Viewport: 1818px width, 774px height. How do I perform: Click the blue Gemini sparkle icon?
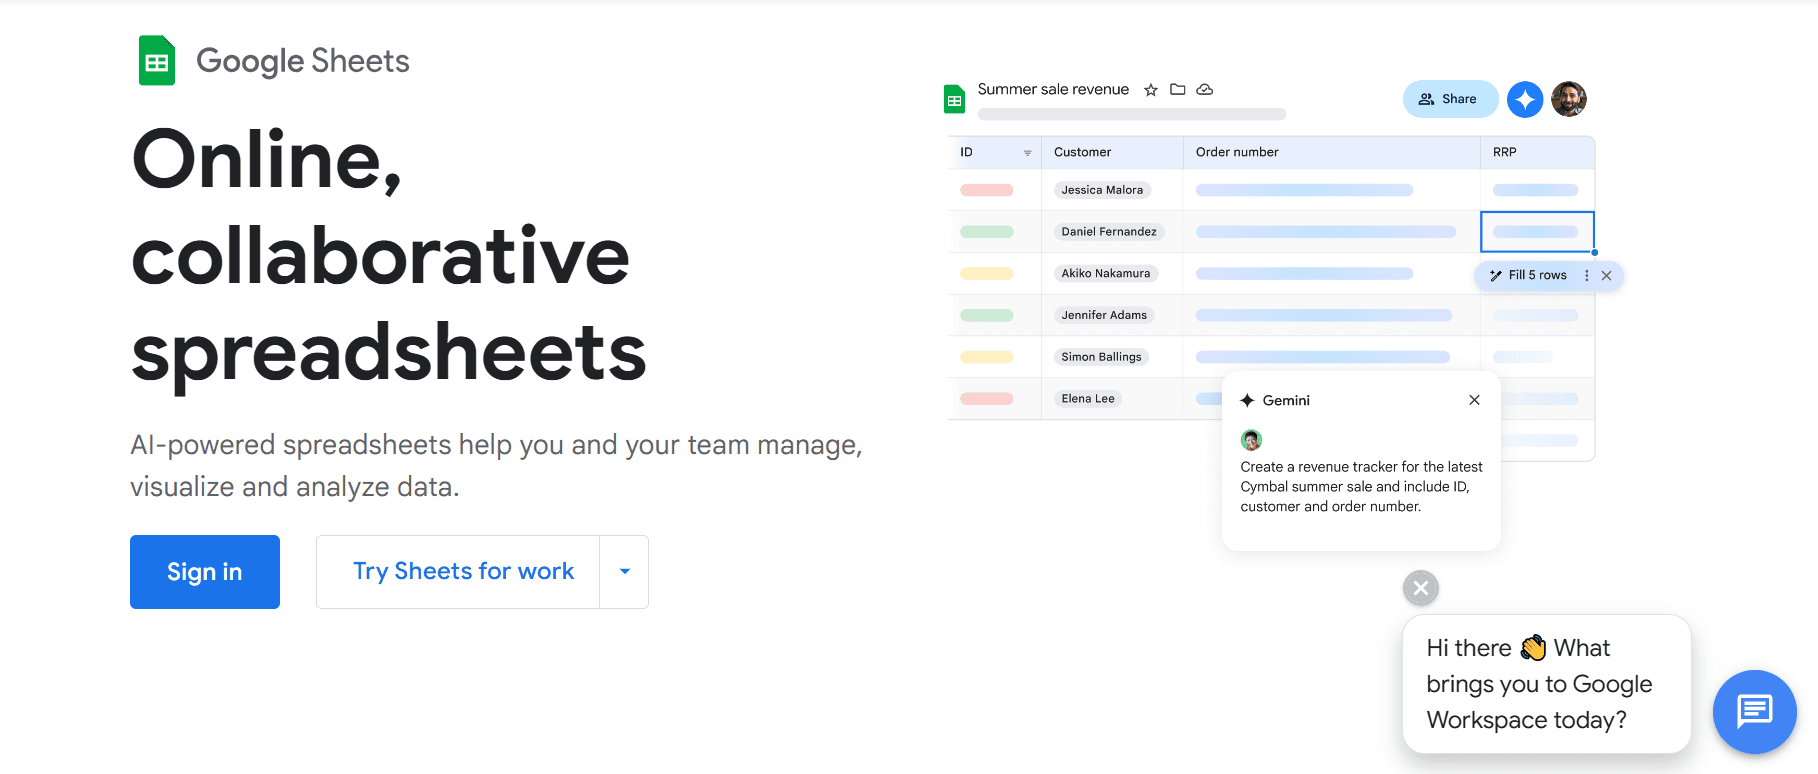pos(1525,99)
